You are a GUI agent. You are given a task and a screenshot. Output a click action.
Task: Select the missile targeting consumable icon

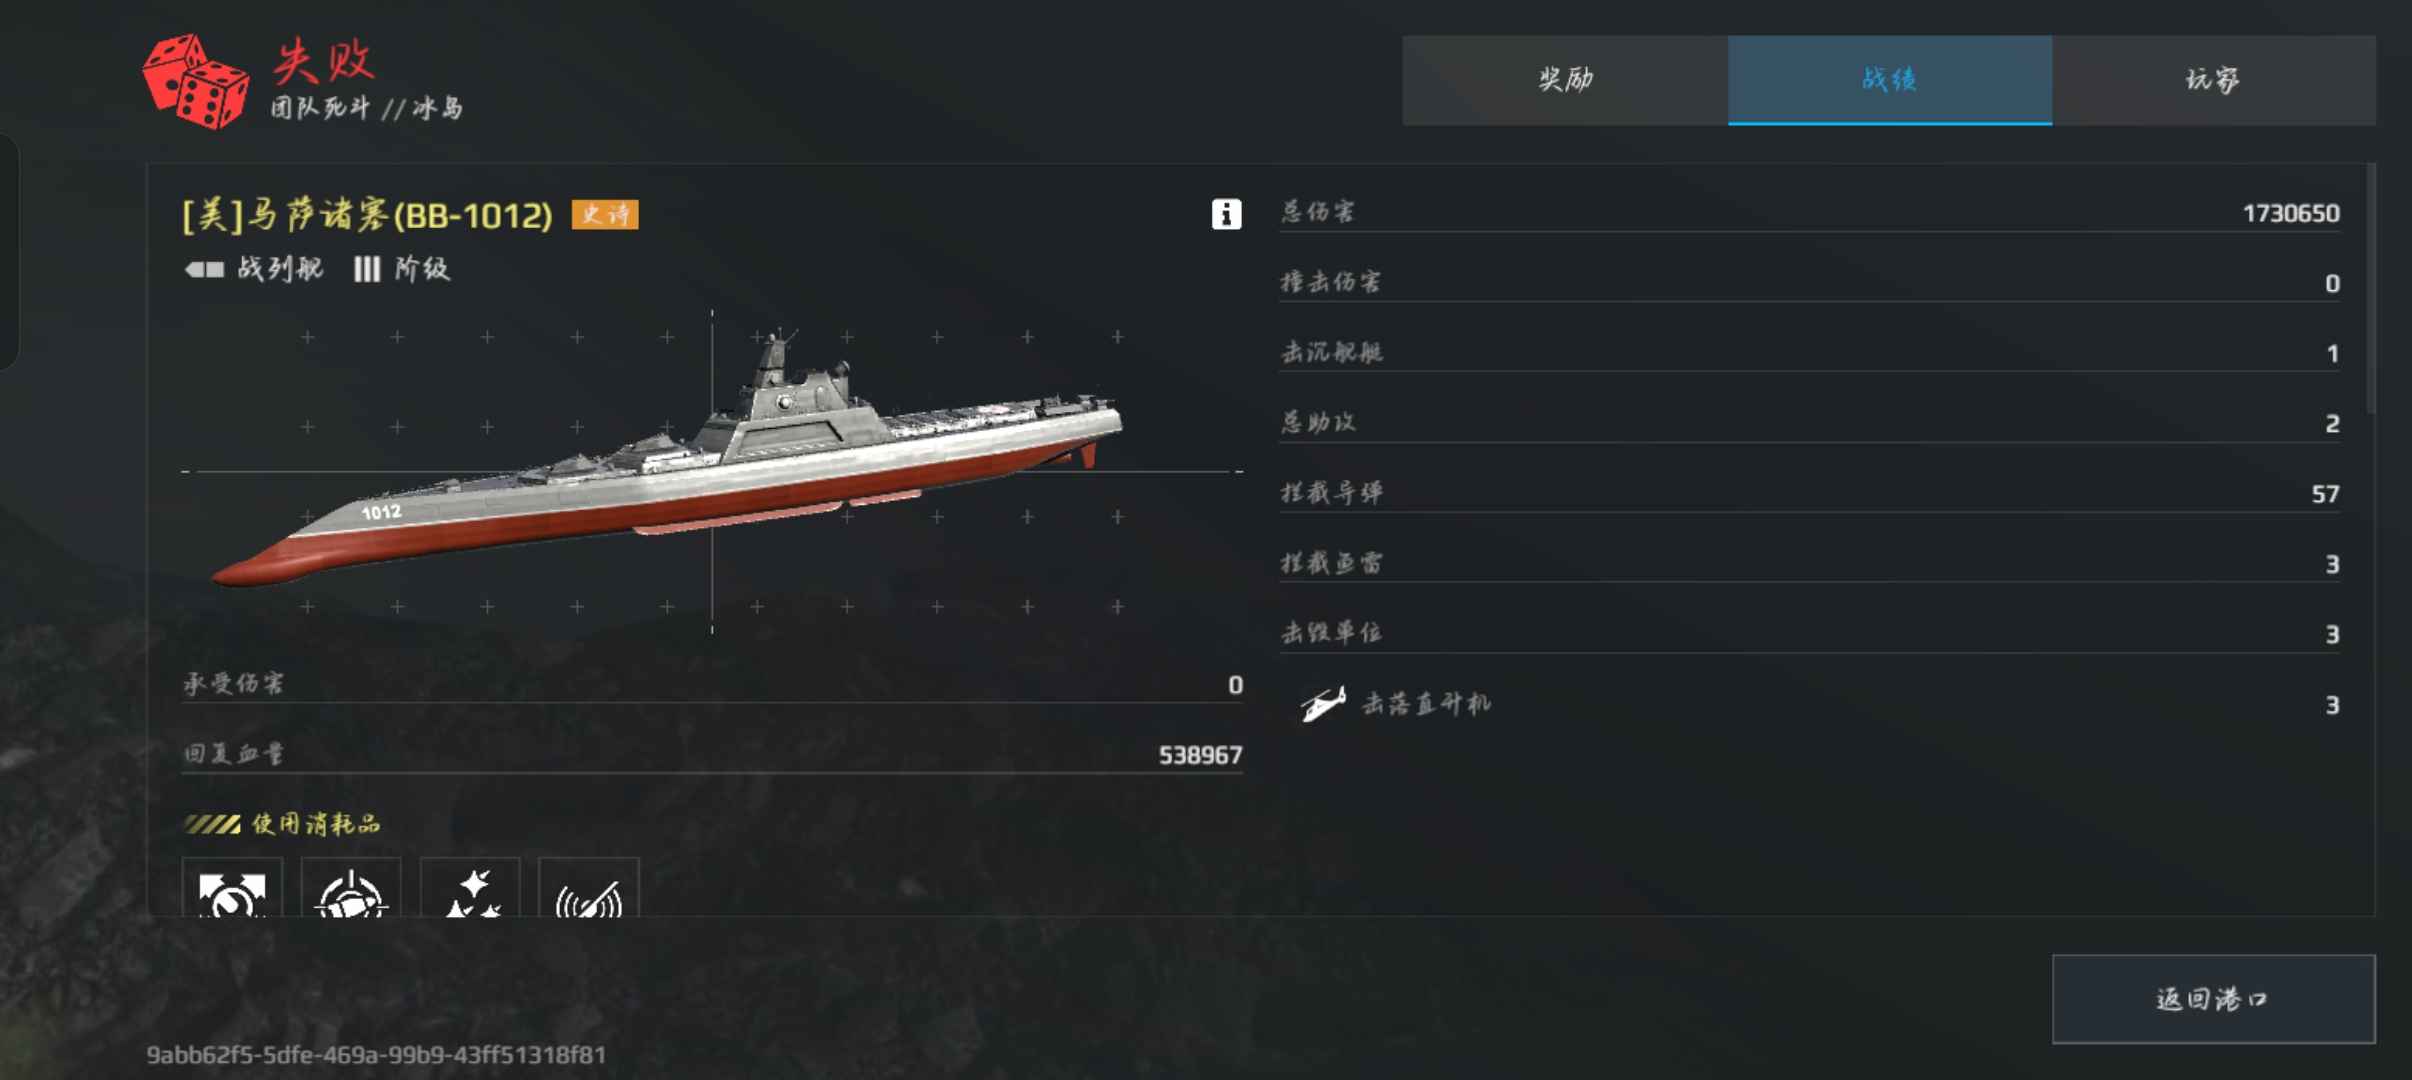click(x=351, y=889)
